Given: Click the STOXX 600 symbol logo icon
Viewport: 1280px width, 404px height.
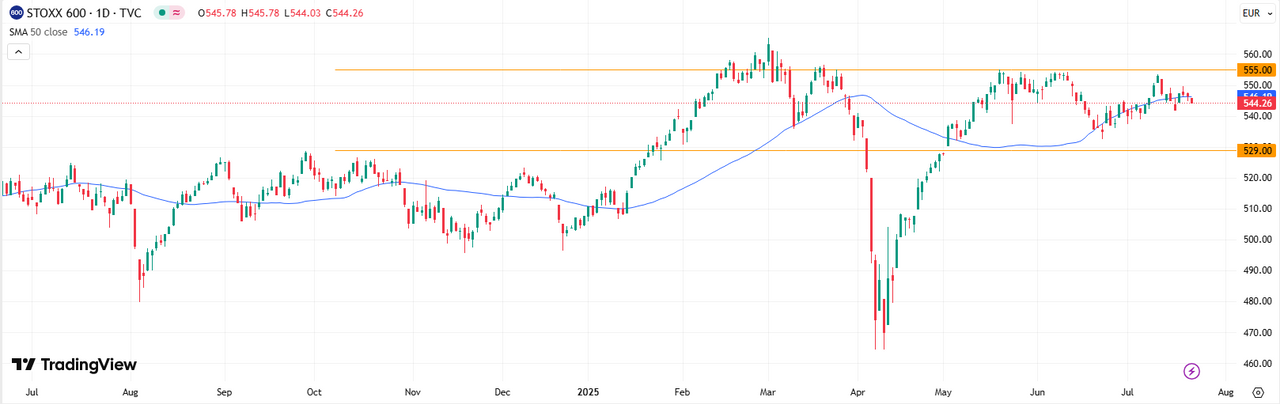Looking at the screenshot, I should (x=16, y=13).
